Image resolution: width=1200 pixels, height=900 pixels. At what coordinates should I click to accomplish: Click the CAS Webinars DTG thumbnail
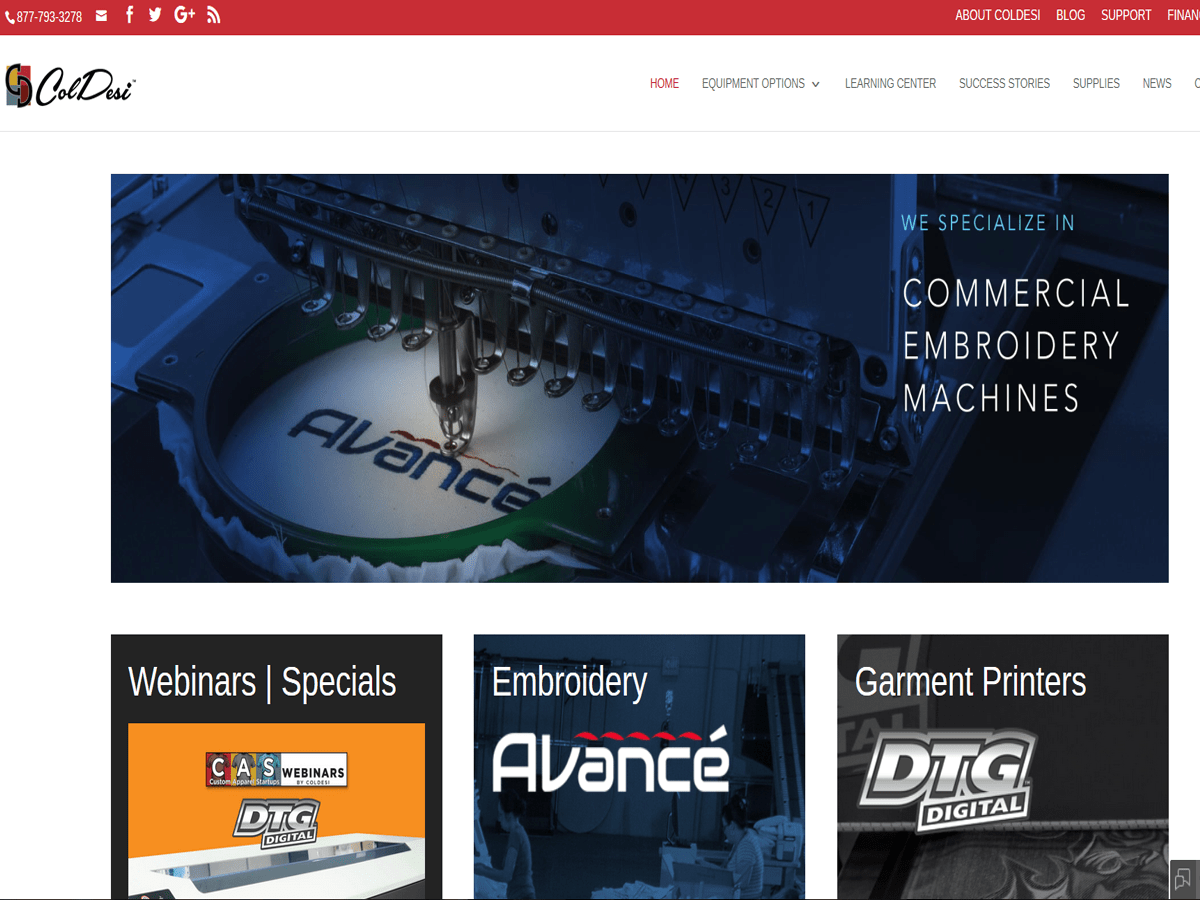276,811
